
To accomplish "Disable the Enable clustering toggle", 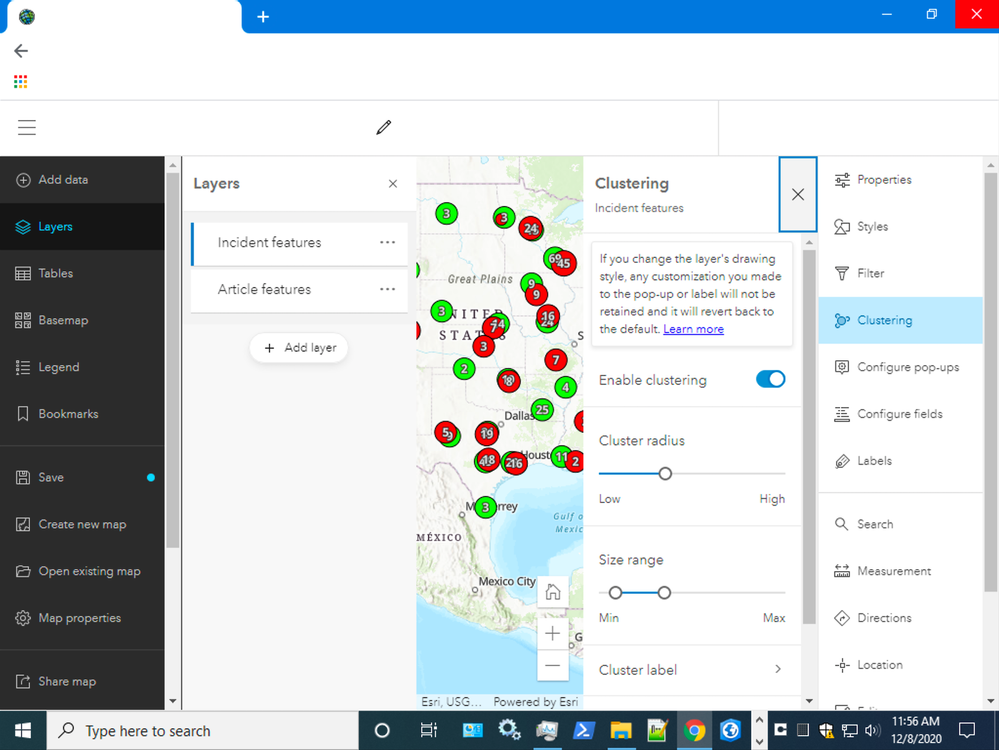I will pyautogui.click(x=770, y=379).
